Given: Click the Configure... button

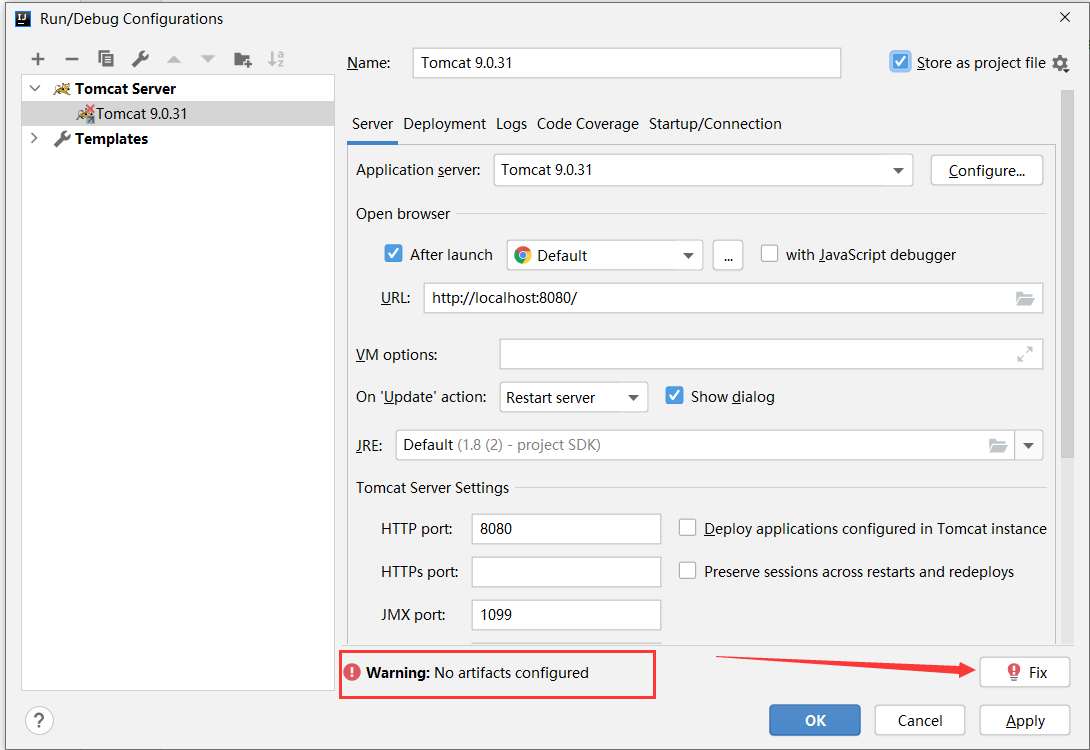Looking at the screenshot, I should tap(986, 171).
